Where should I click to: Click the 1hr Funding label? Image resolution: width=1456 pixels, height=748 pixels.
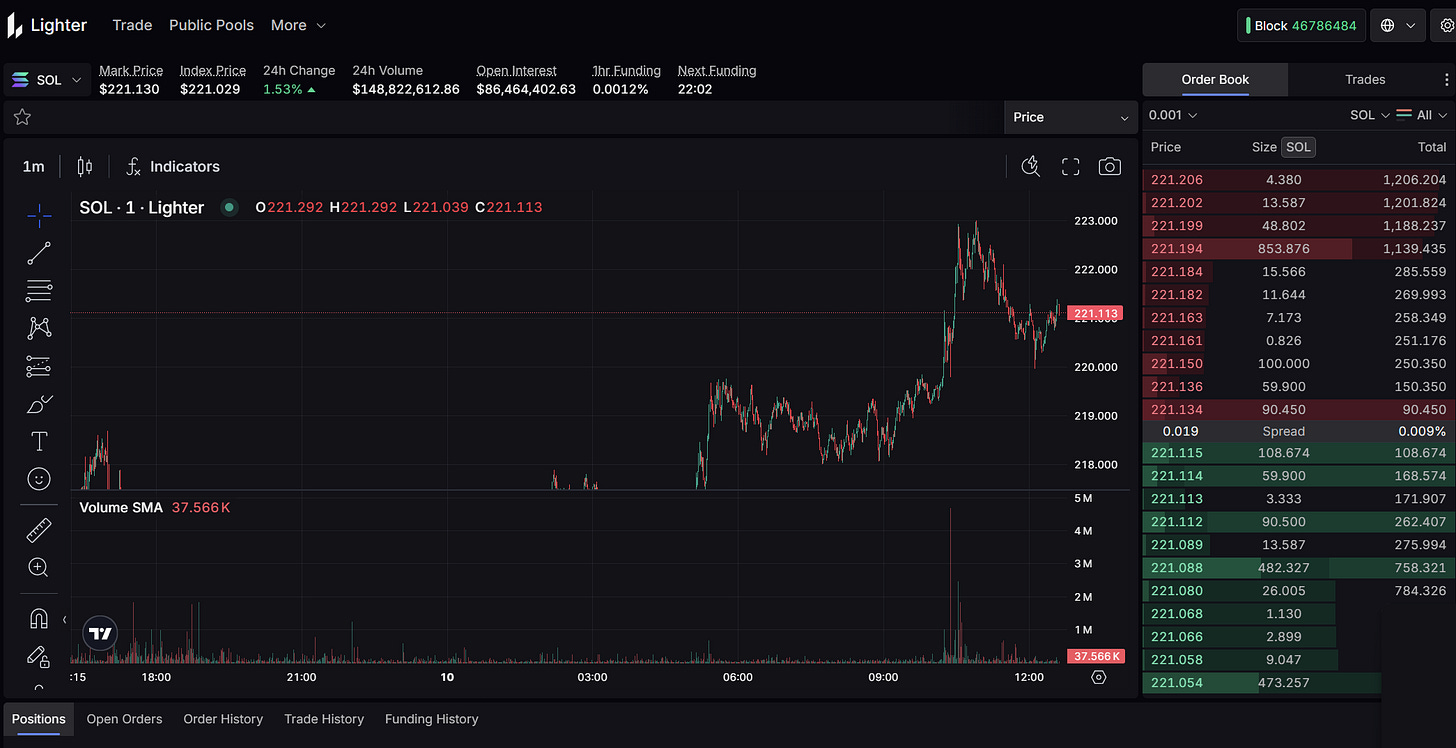[626, 70]
